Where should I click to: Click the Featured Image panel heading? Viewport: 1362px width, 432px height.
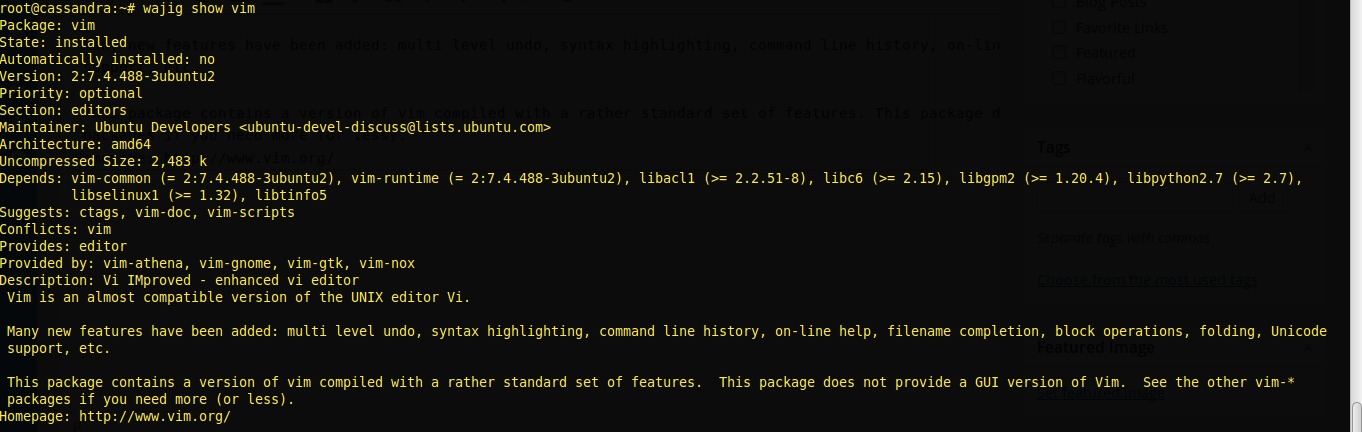1095,348
